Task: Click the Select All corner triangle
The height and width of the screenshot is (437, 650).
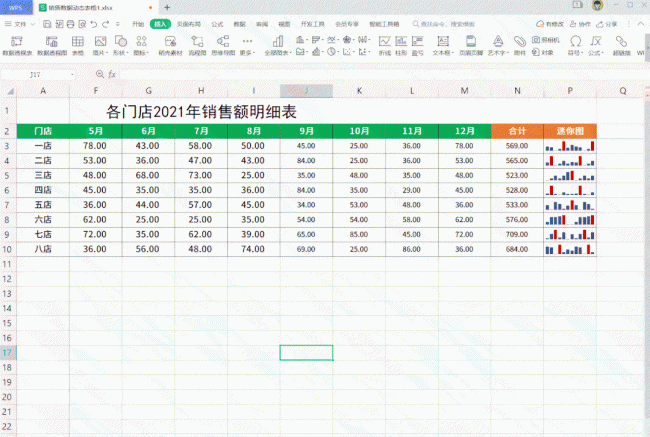Action: pyautogui.click(x=10, y=91)
